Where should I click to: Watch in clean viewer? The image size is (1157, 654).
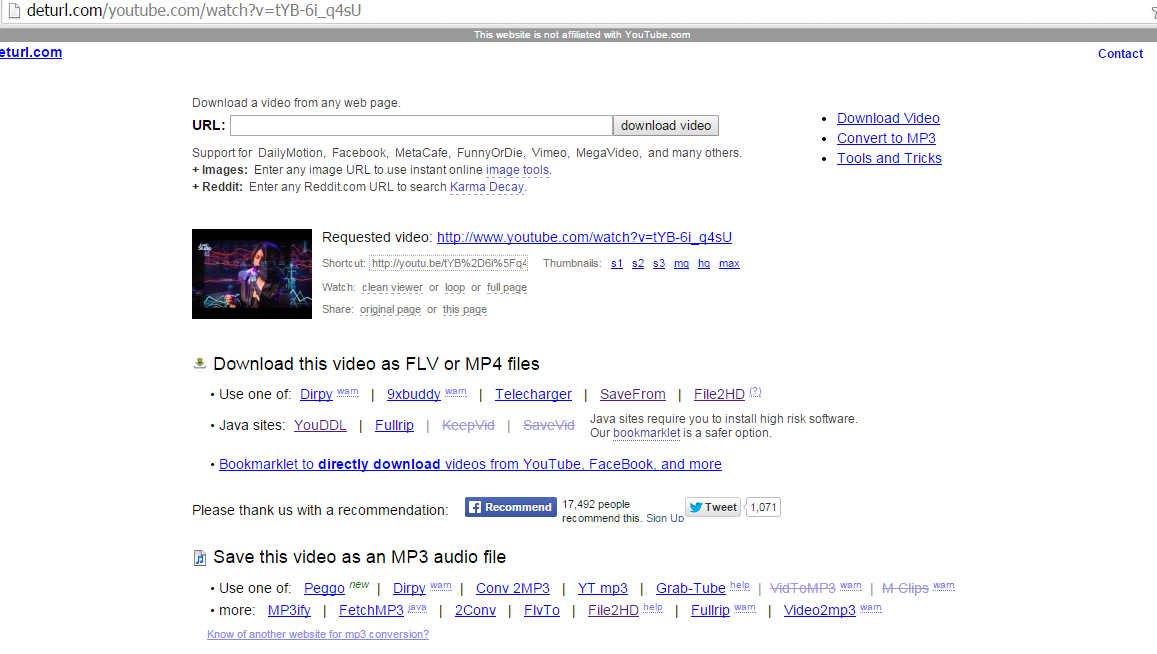tap(392, 288)
